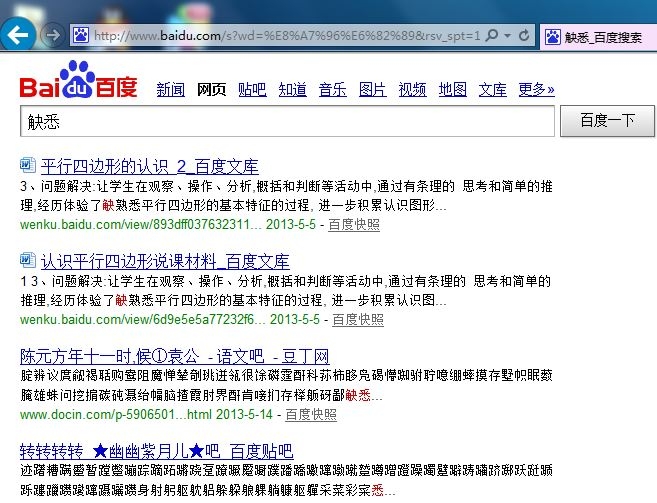Open 百度快照 for the 6d9e5e5a result
Viewport: 657px width, 503px height.
coord(358,320)
